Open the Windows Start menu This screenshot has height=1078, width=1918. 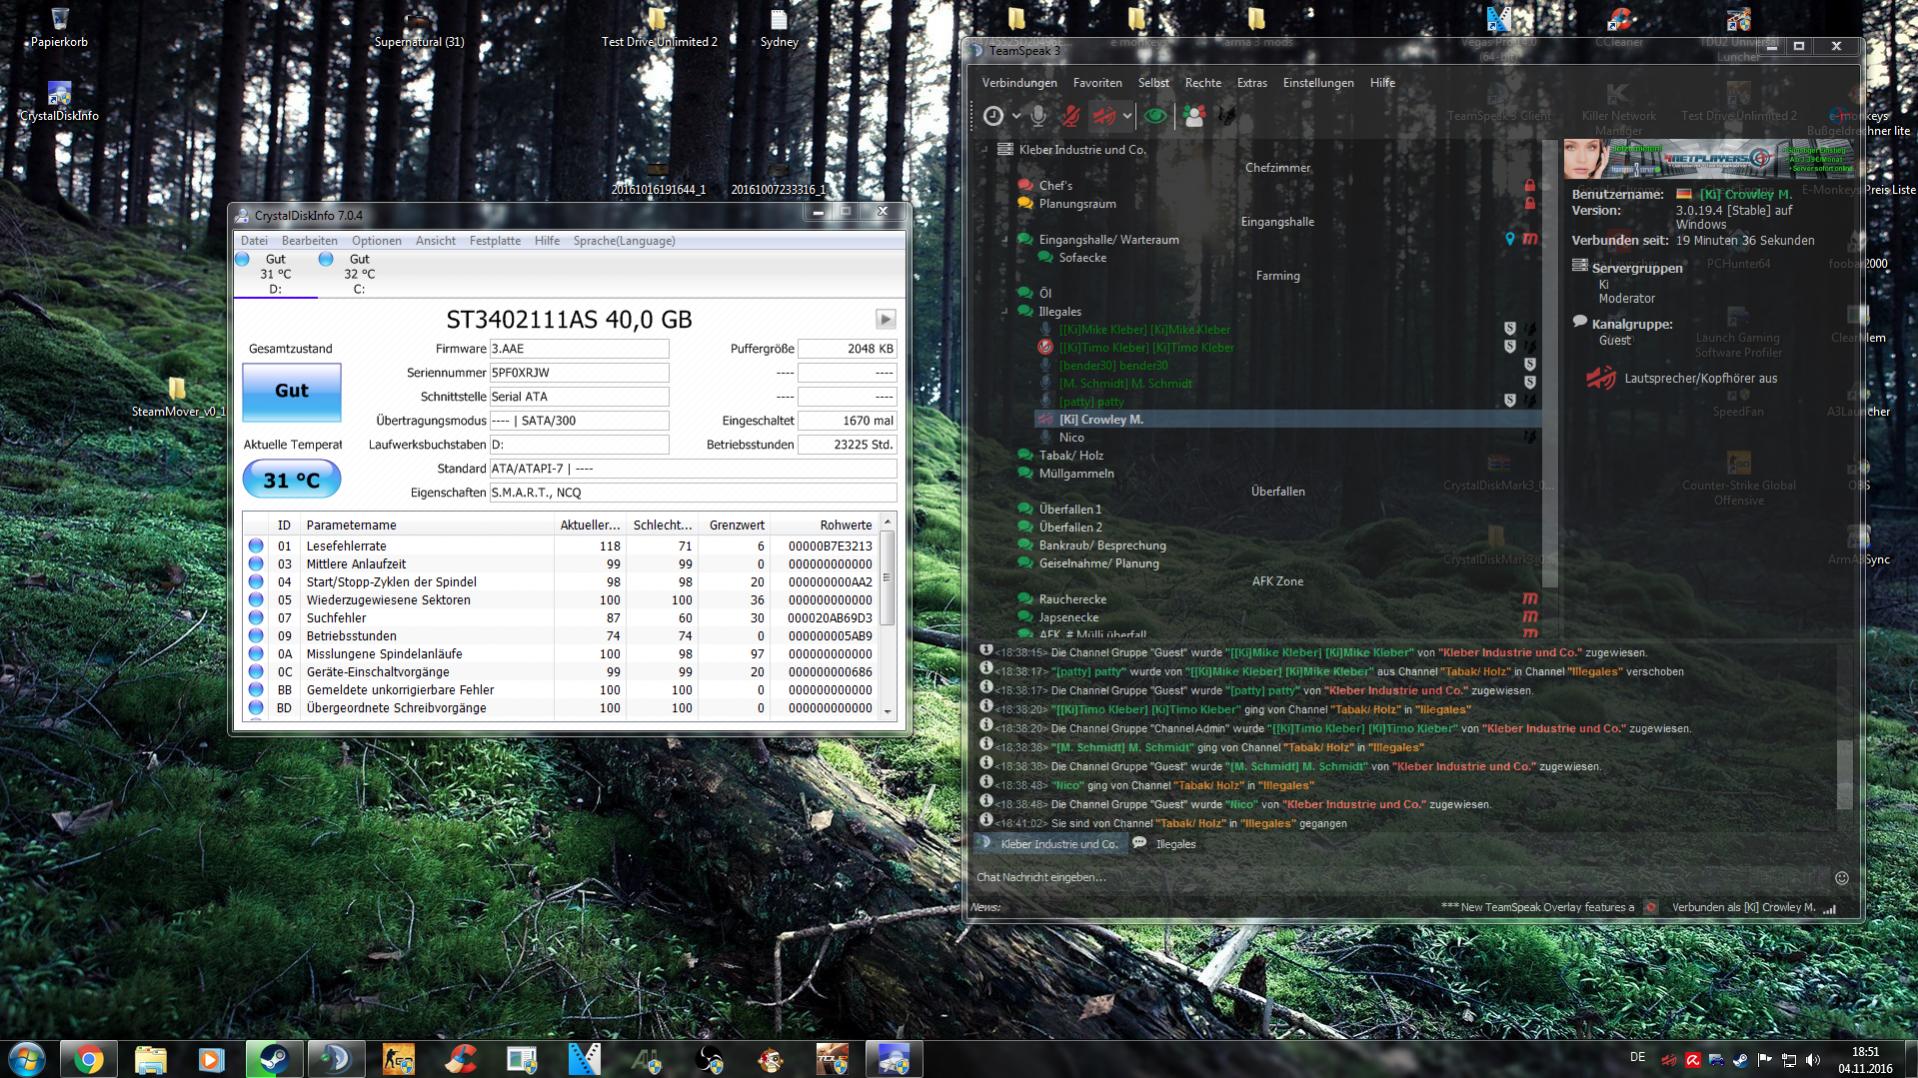[x=27, y=1059]
